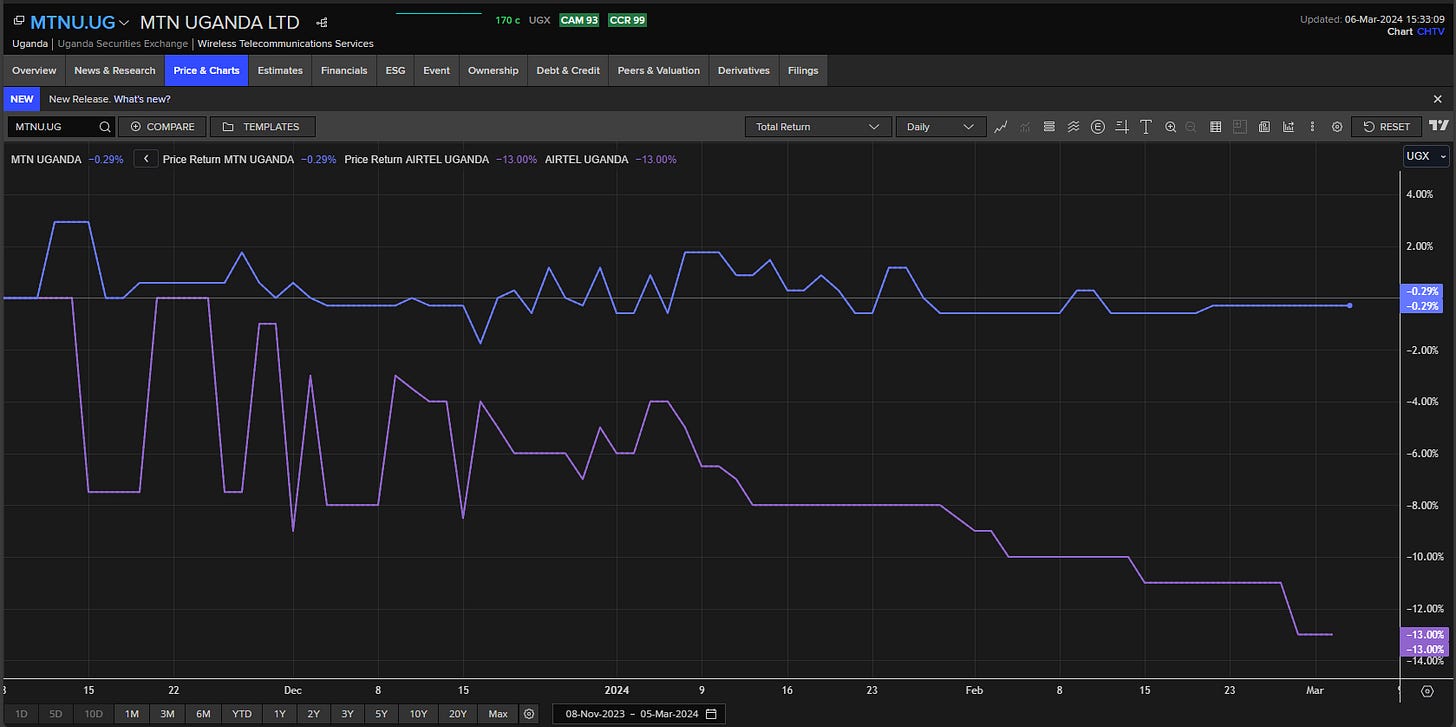Click the export chart icon
Screen dimensions: 1456x727
coord(1288,127)
